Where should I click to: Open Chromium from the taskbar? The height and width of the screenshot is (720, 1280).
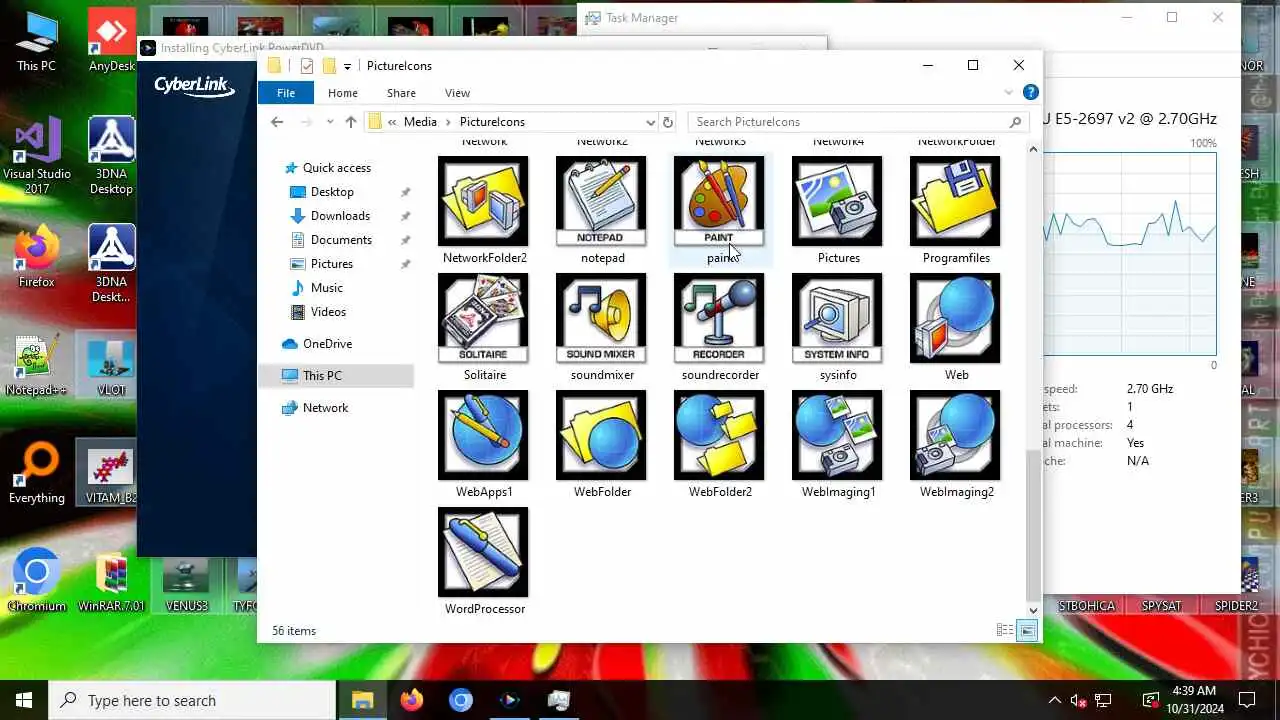tap(460, 700)
